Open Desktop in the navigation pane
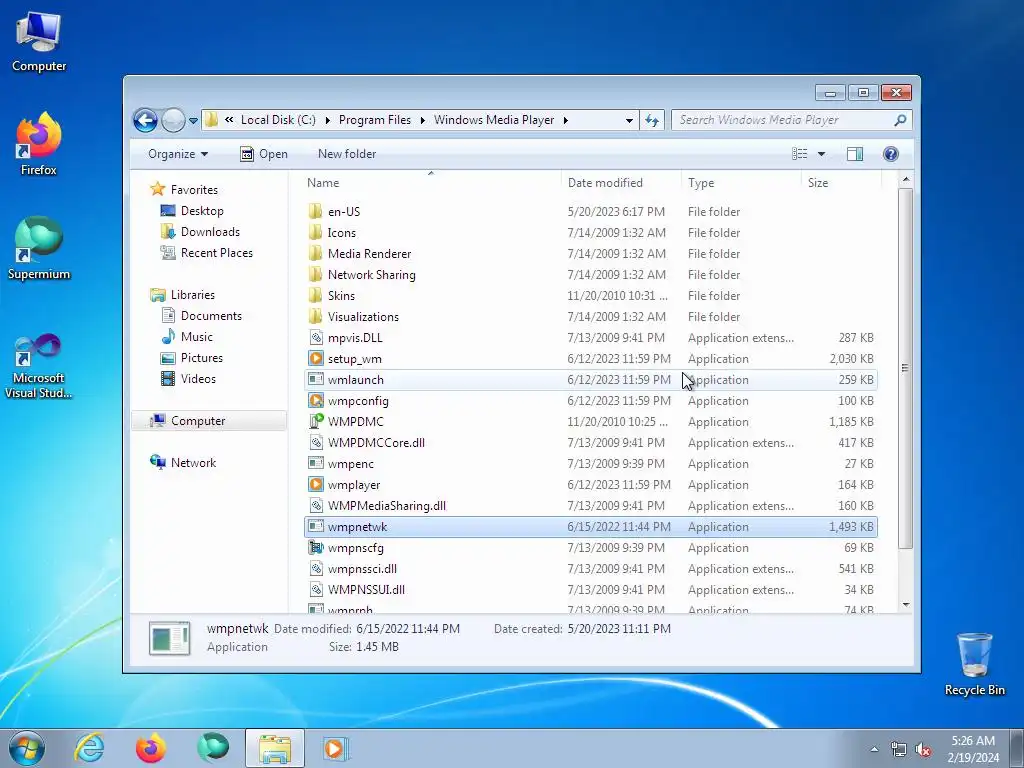The image size is (1024, 768). [202, 211]
